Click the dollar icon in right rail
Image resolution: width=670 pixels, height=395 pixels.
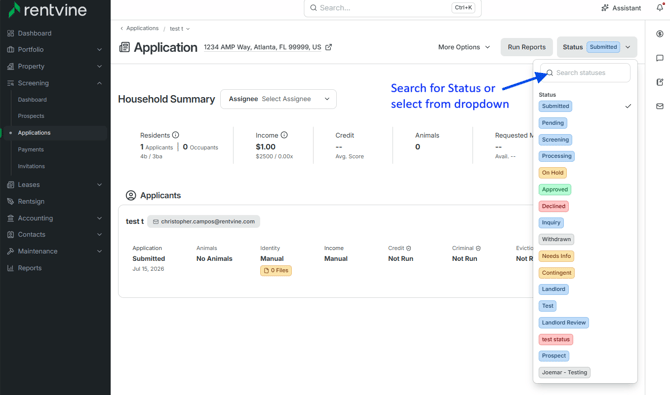(x=660, y=34)
